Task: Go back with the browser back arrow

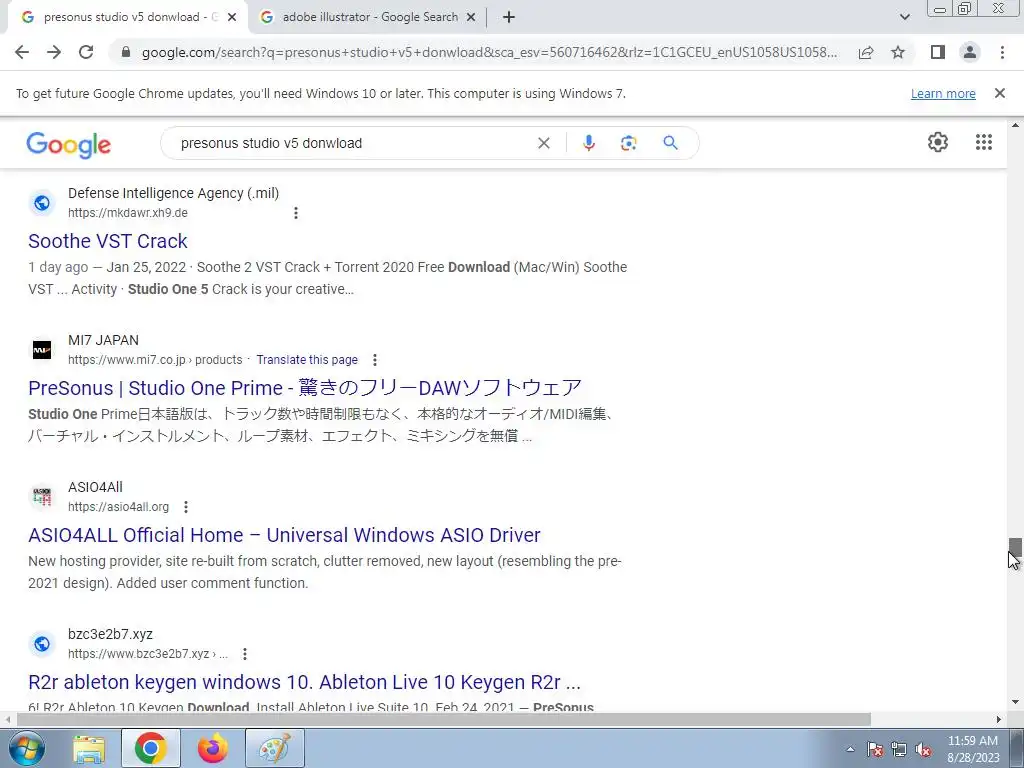Action: (x=22, y=52)
